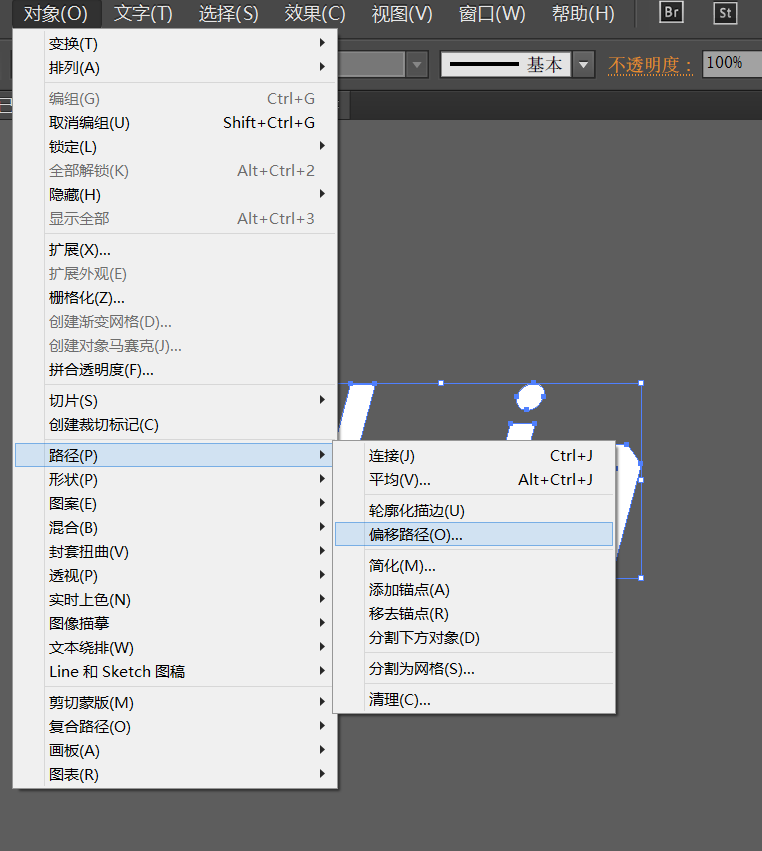The image size is (762, 851).
Task: Click the 不透明度 opacity link
Action: coord(650,65)
